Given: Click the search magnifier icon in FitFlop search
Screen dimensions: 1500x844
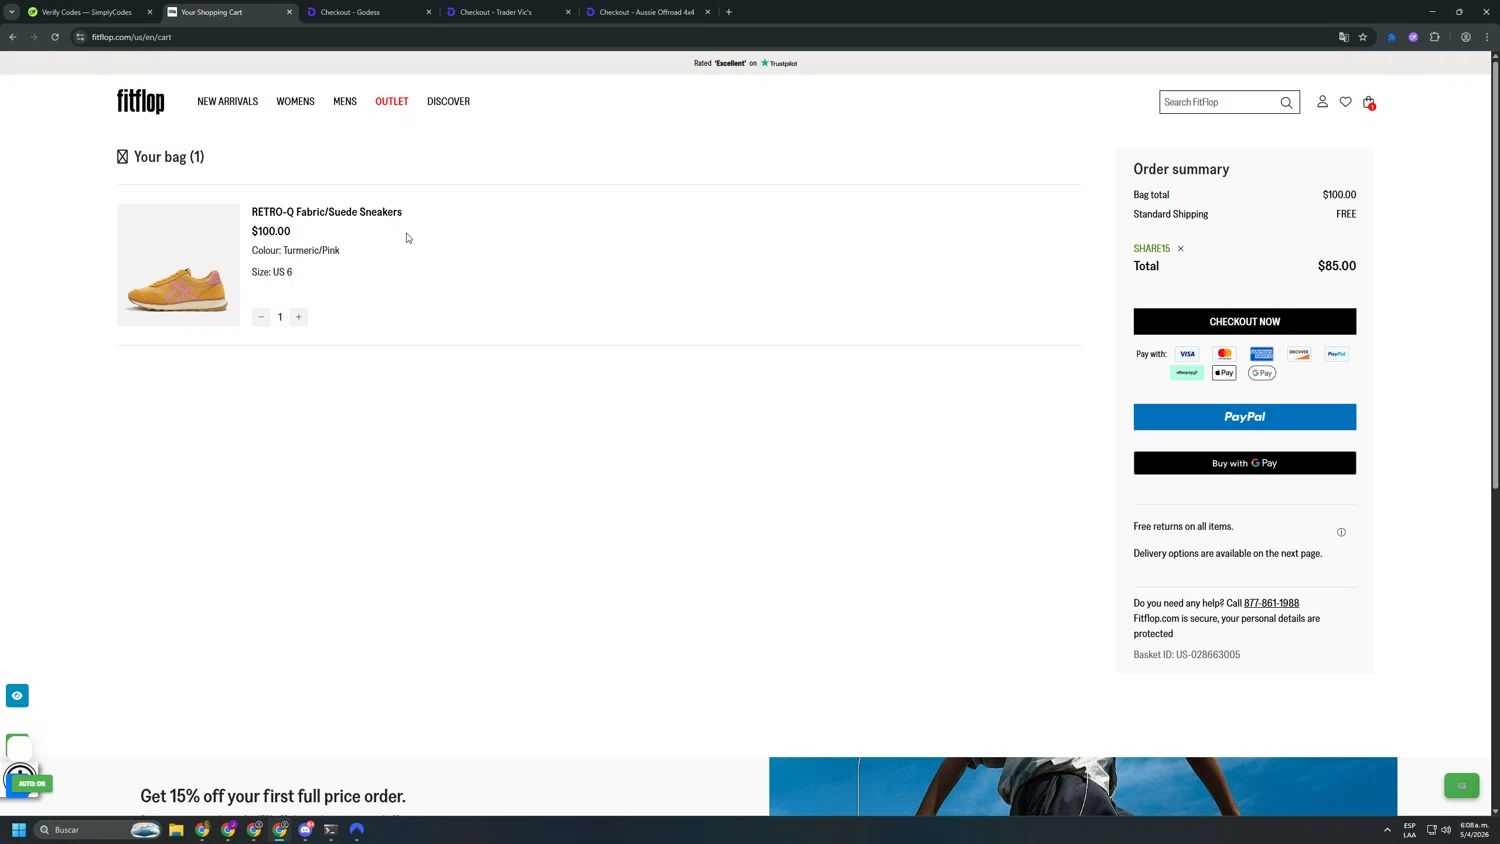Looking at the screenshot, I should click(x=1287, y=102).
